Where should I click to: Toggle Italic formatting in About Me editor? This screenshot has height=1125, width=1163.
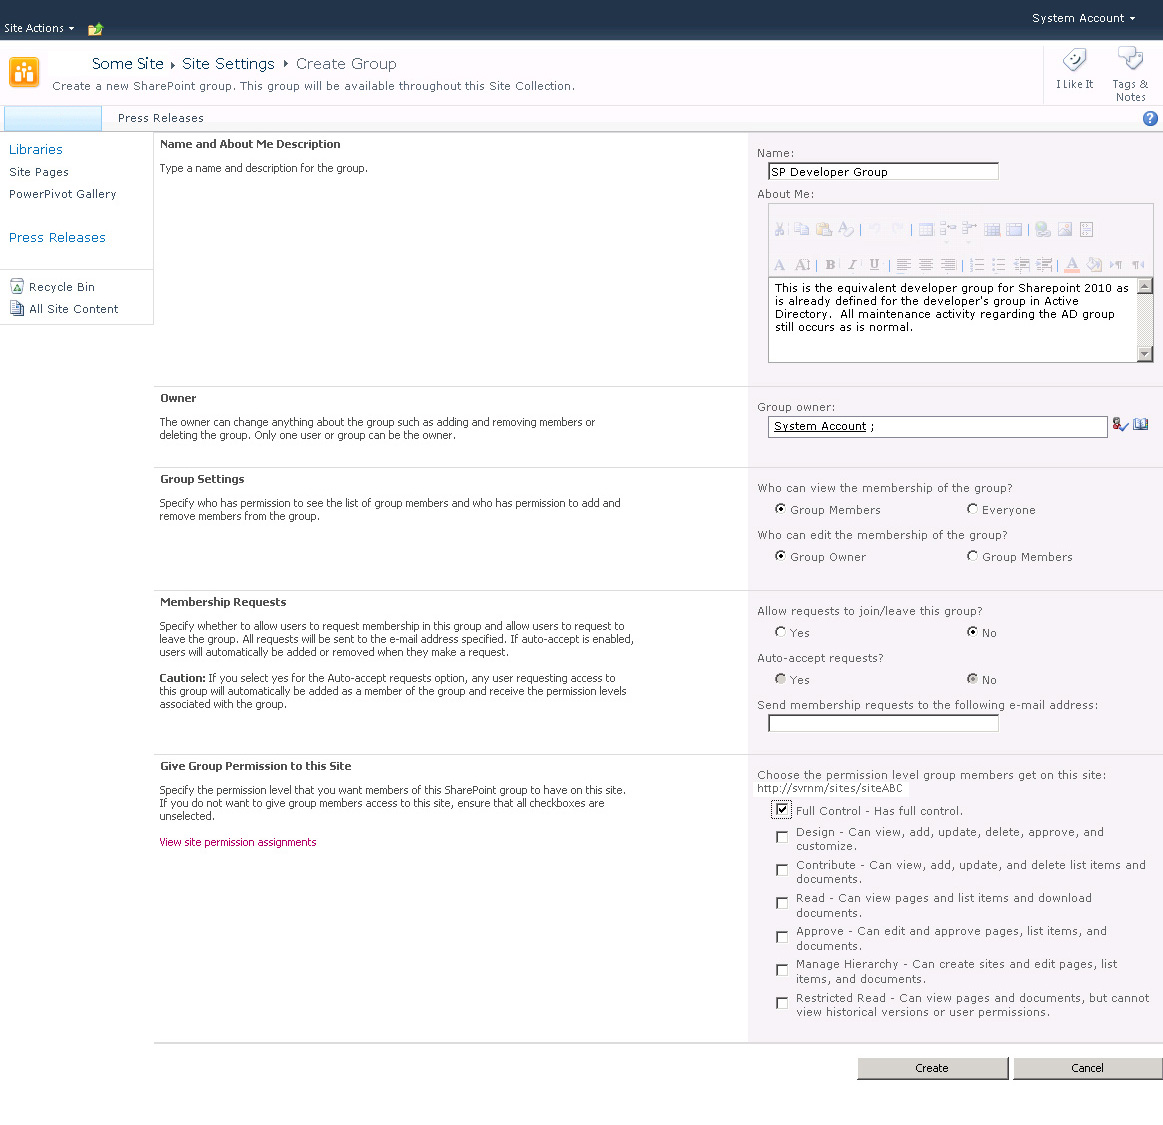point(852,264)
